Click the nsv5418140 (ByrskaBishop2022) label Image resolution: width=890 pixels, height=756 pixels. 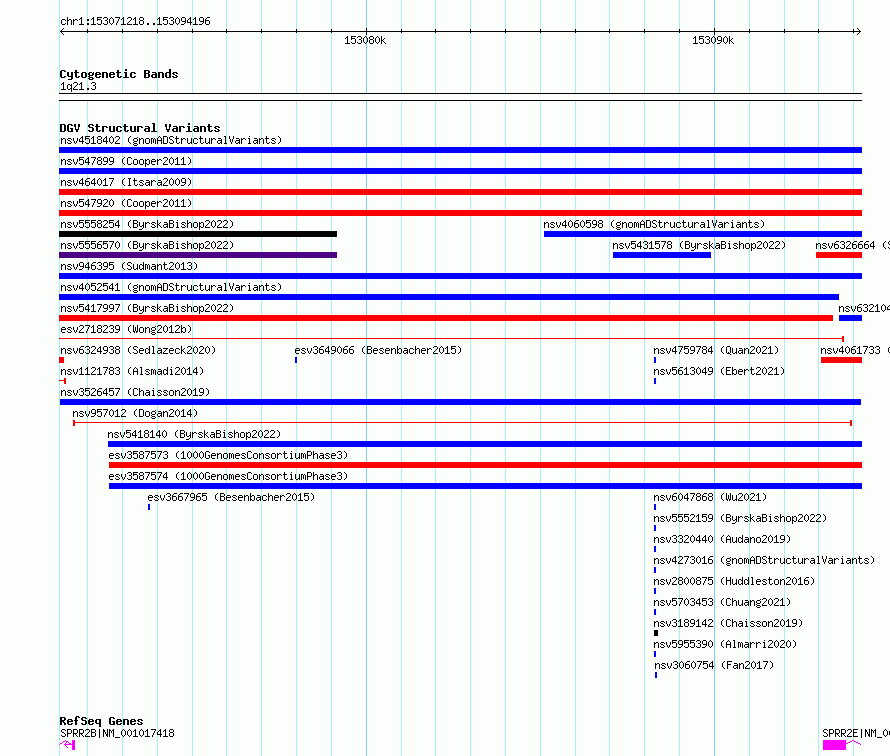[x=194, y=434]
